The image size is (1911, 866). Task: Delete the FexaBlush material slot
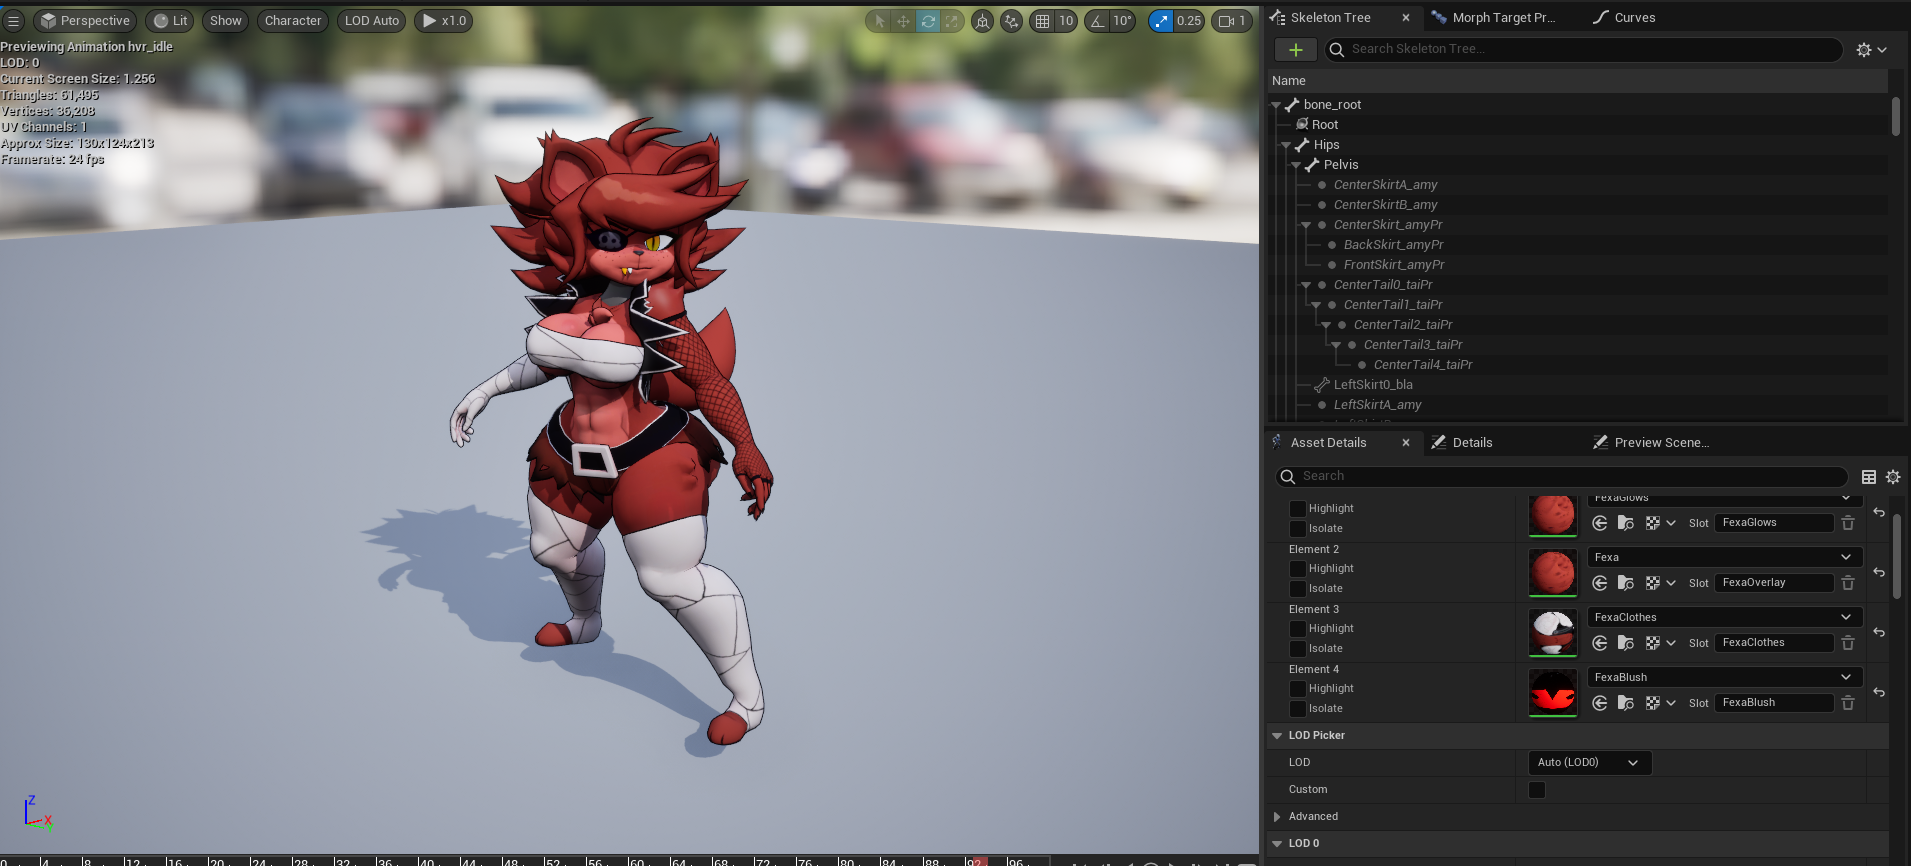click(x=1848, y=703)
